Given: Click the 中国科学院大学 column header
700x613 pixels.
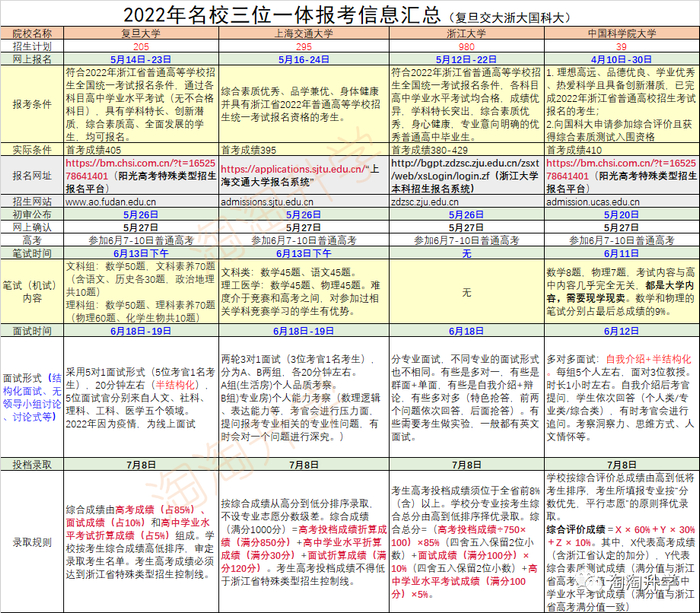Looking at the screenshot, I should [x=621, y=33].
